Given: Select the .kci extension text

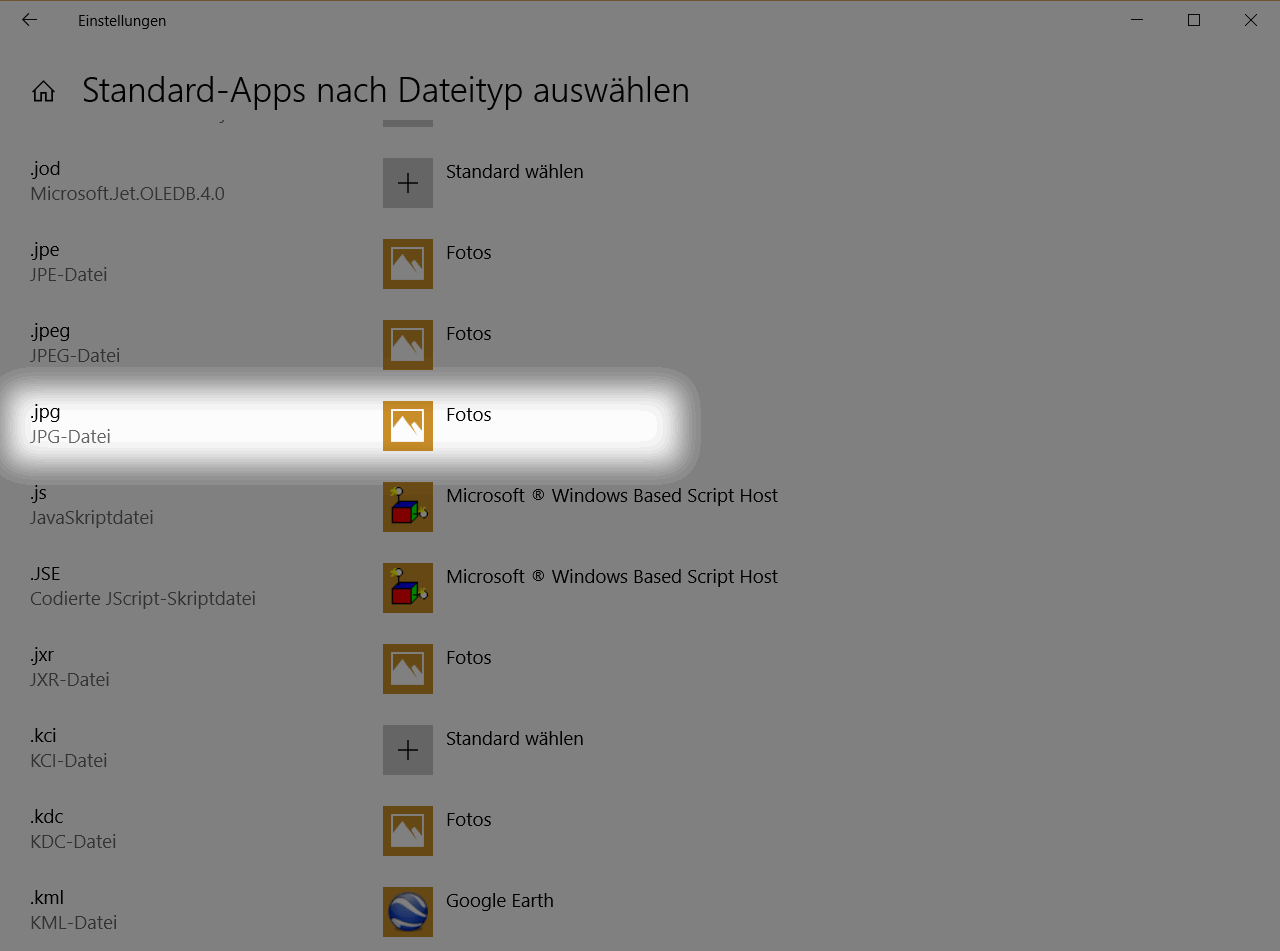Looking at the screenshot, I should click(x=43, y=736).
